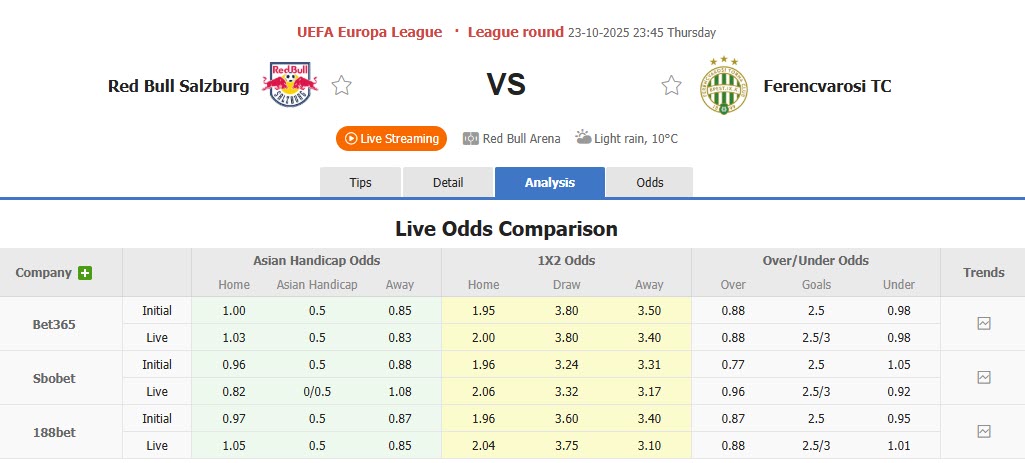Click the light rain weather icon
The height and width of the screenshot is (463, 1025).
582,138
